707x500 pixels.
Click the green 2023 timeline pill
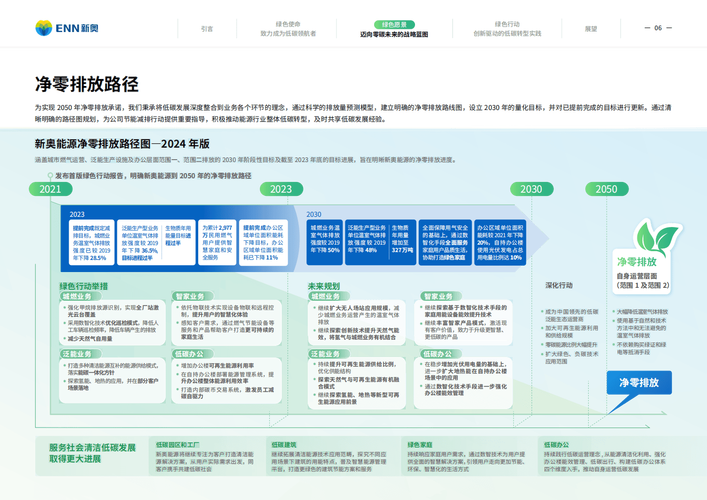tap(281, 189)
